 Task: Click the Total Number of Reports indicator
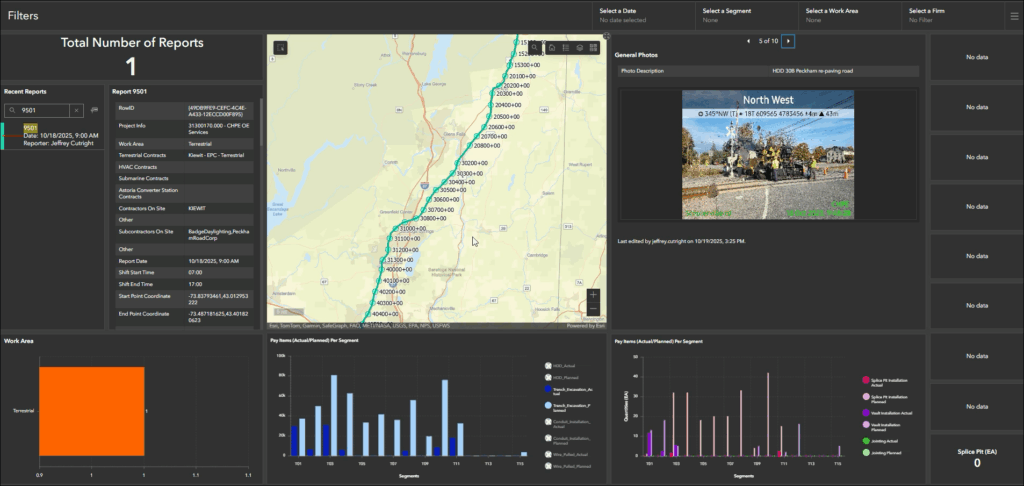132,56
